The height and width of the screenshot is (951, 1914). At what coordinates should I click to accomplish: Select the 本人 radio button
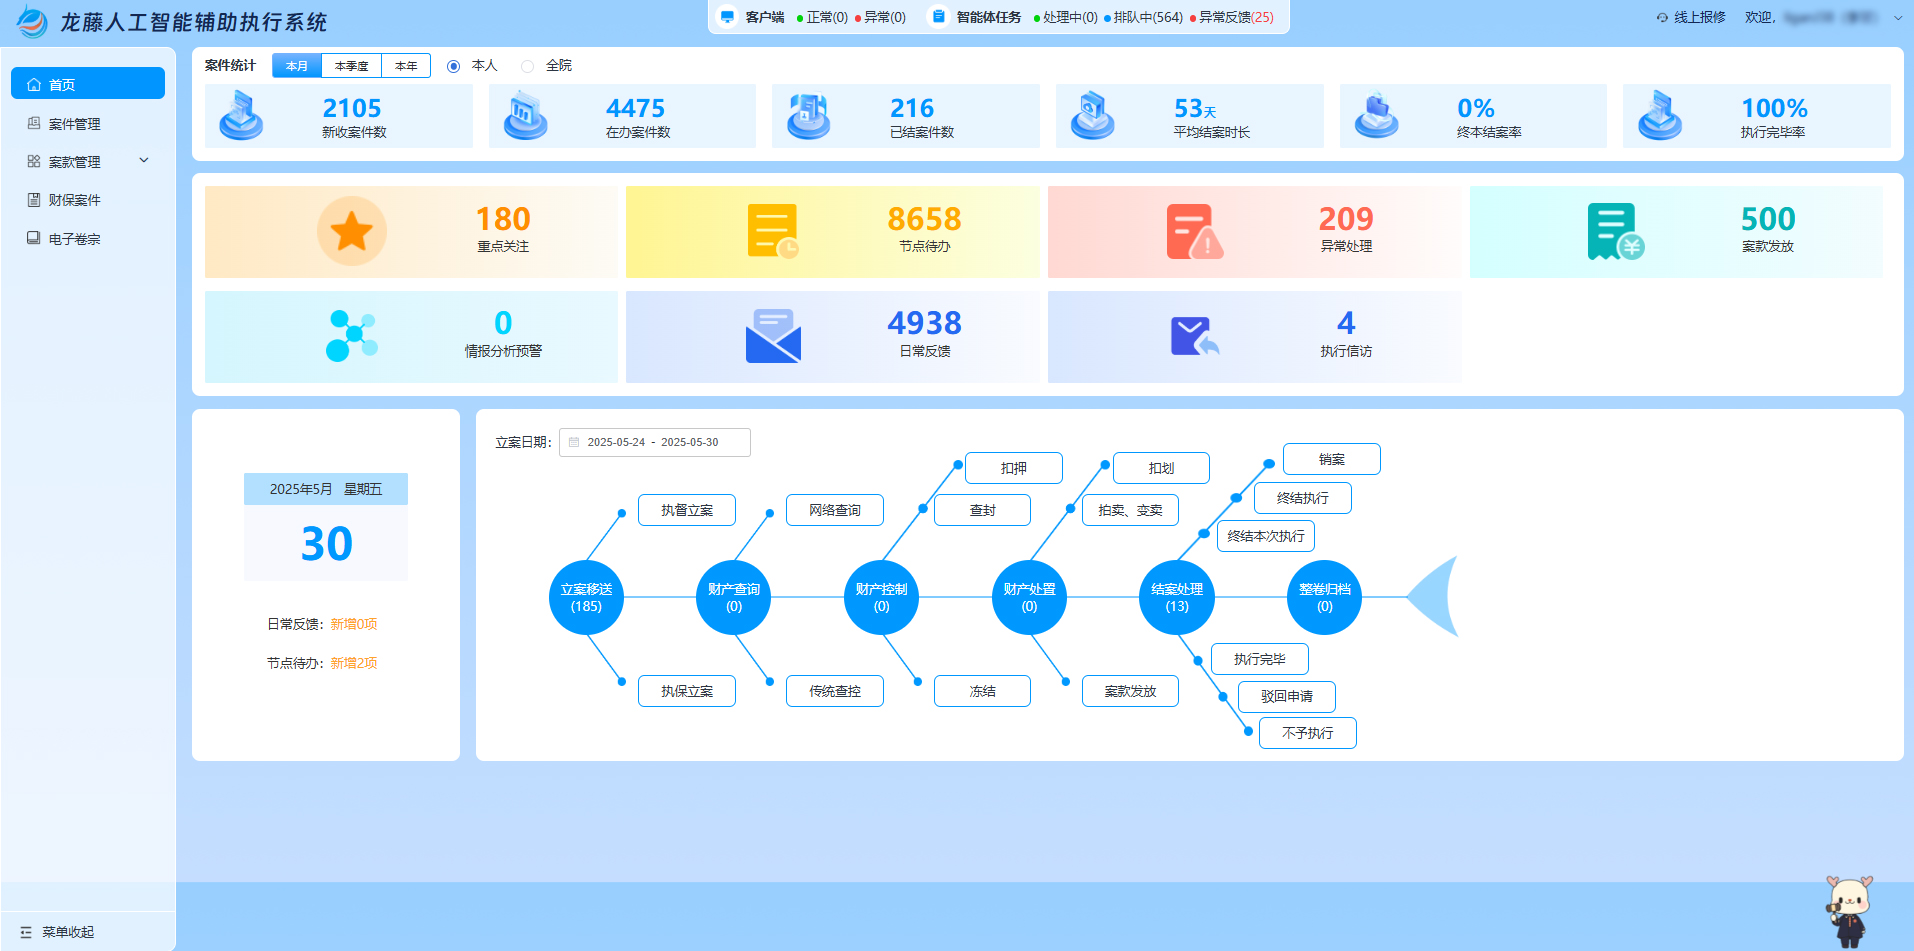[x=454, y=66]
